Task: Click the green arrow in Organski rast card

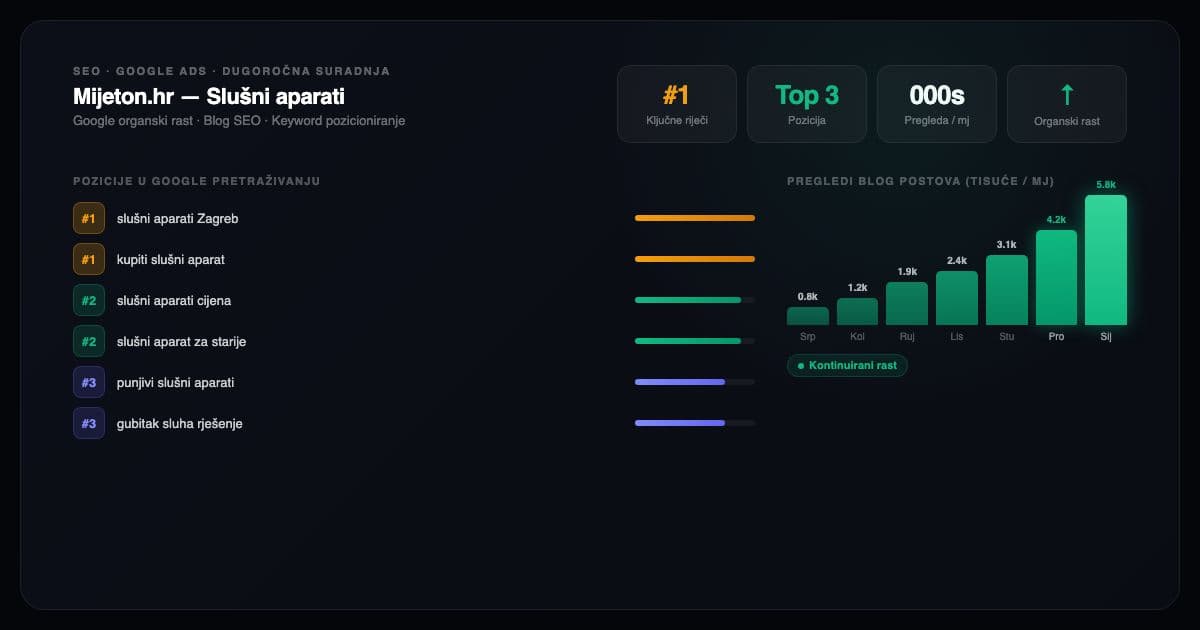Action: (1067, 95)
